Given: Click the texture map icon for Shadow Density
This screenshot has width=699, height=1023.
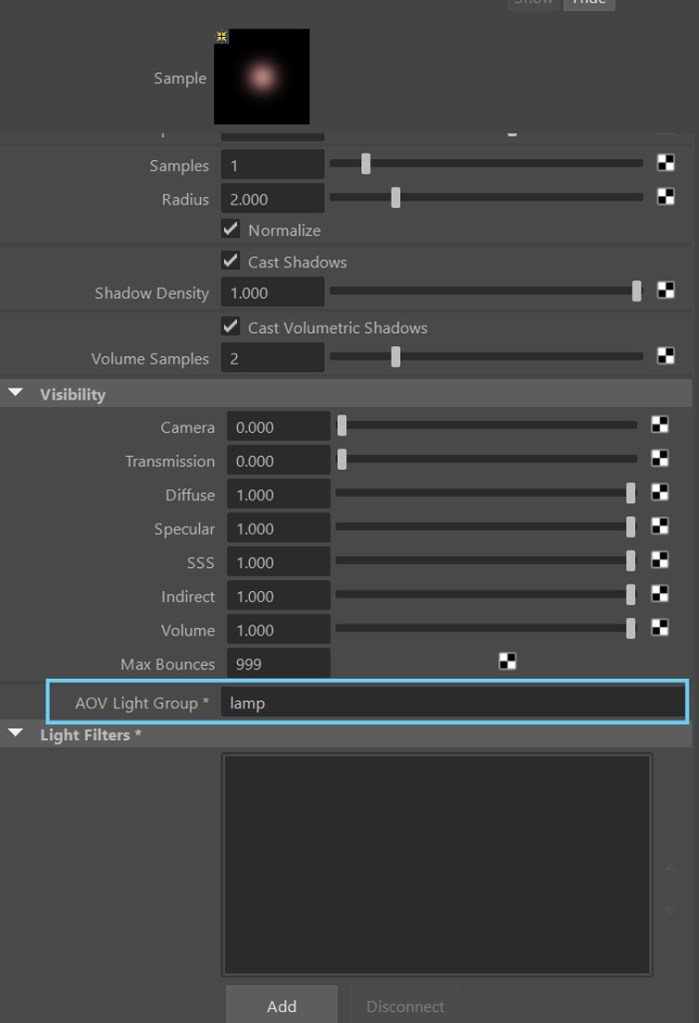Looking at the screenshot, I should [x=665, y=291].
